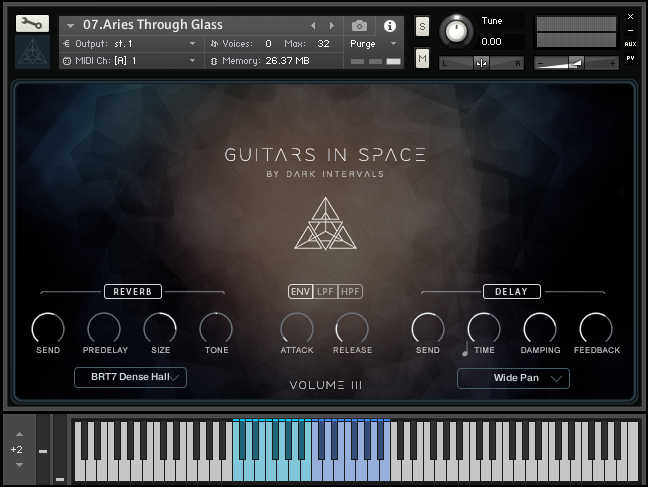Viewport: 648px width, 487px height.
Task: Toggle delay tempo sync note icon
Action: coord(465,350)
